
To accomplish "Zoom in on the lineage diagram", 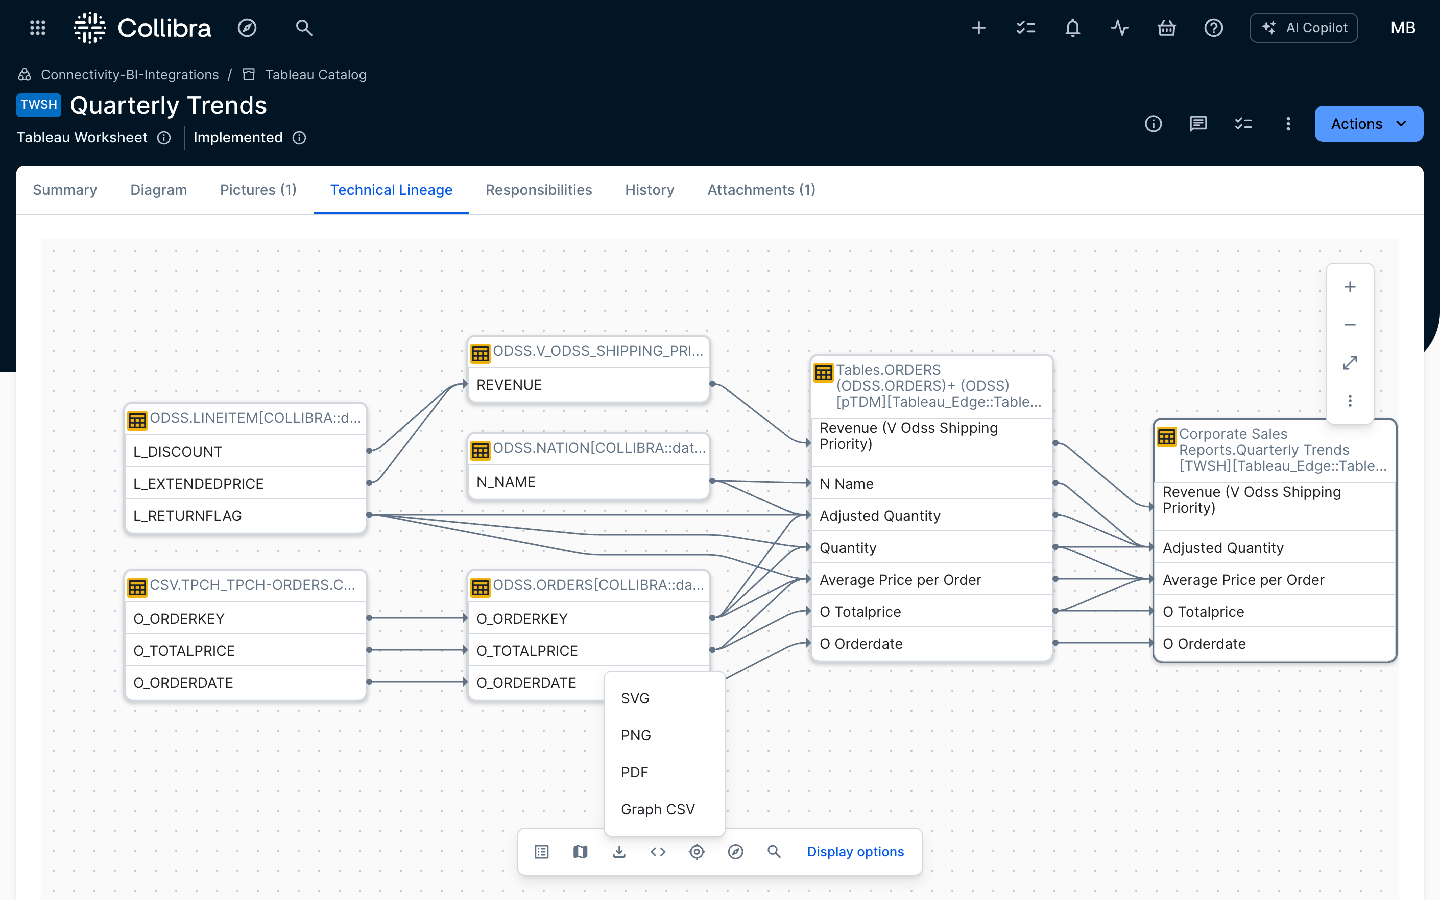I will [1350, 287].
